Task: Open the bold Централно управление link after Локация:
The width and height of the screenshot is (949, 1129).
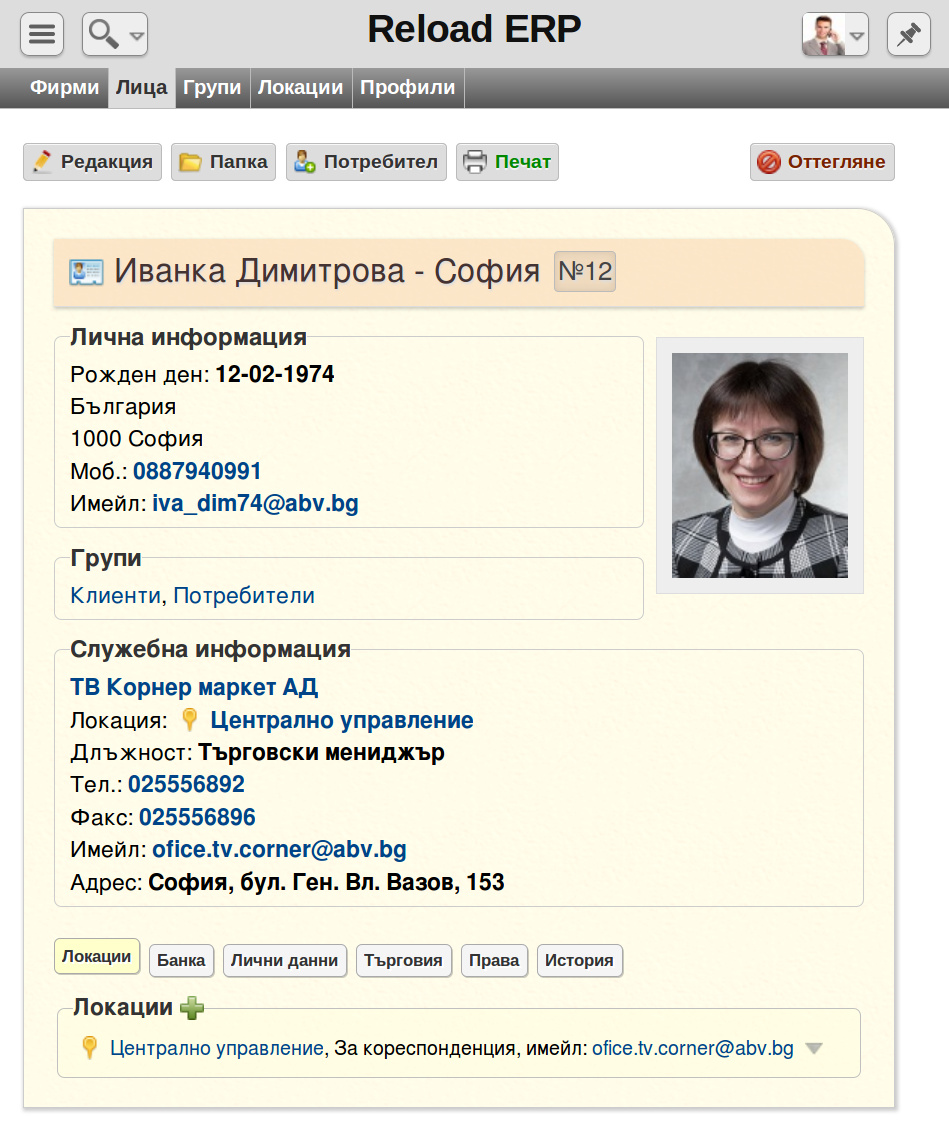Action: point(342,720)
